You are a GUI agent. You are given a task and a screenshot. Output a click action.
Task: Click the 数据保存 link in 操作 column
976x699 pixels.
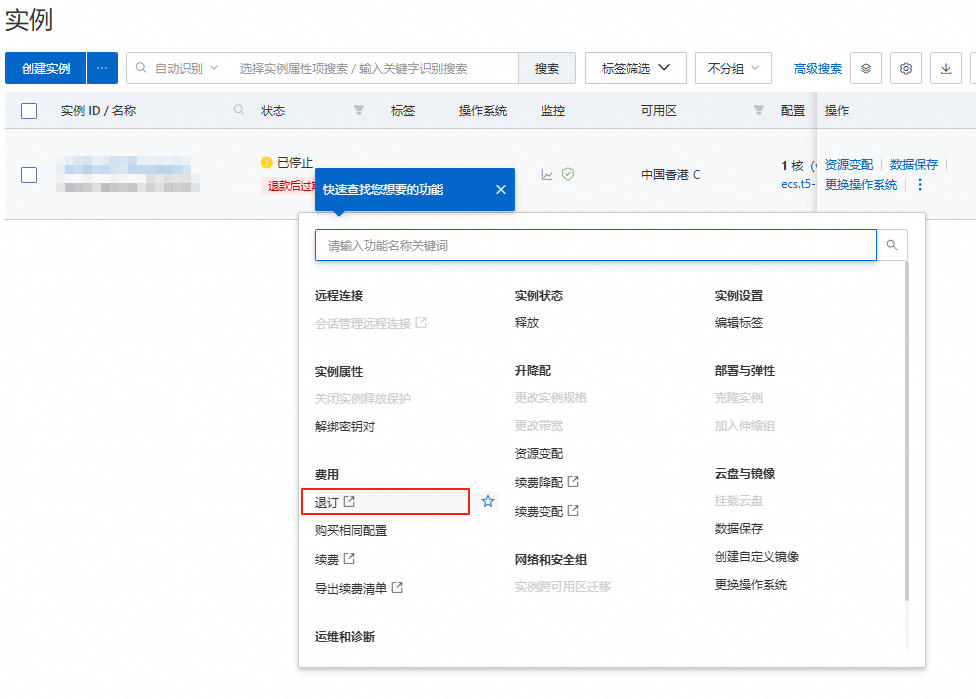pos(913,164)
